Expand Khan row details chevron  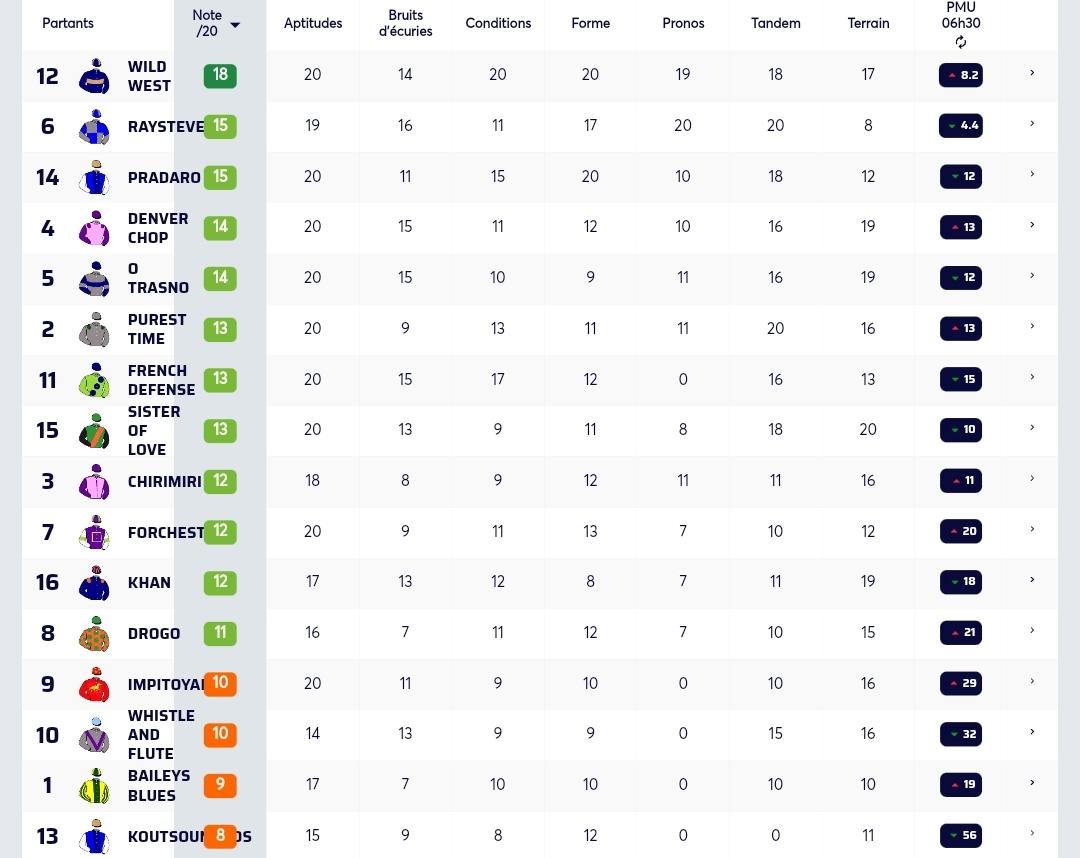click(1032, 580)
